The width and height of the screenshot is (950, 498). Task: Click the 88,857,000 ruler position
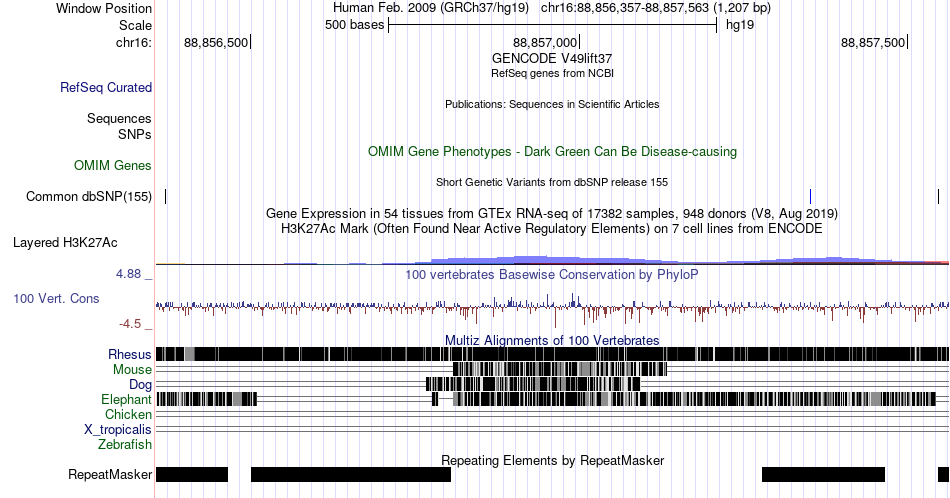click(545, 42)
